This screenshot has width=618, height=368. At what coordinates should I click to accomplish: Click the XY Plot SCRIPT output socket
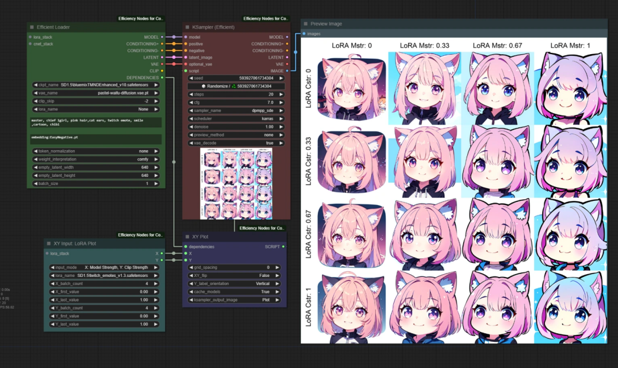click(283, 247)
